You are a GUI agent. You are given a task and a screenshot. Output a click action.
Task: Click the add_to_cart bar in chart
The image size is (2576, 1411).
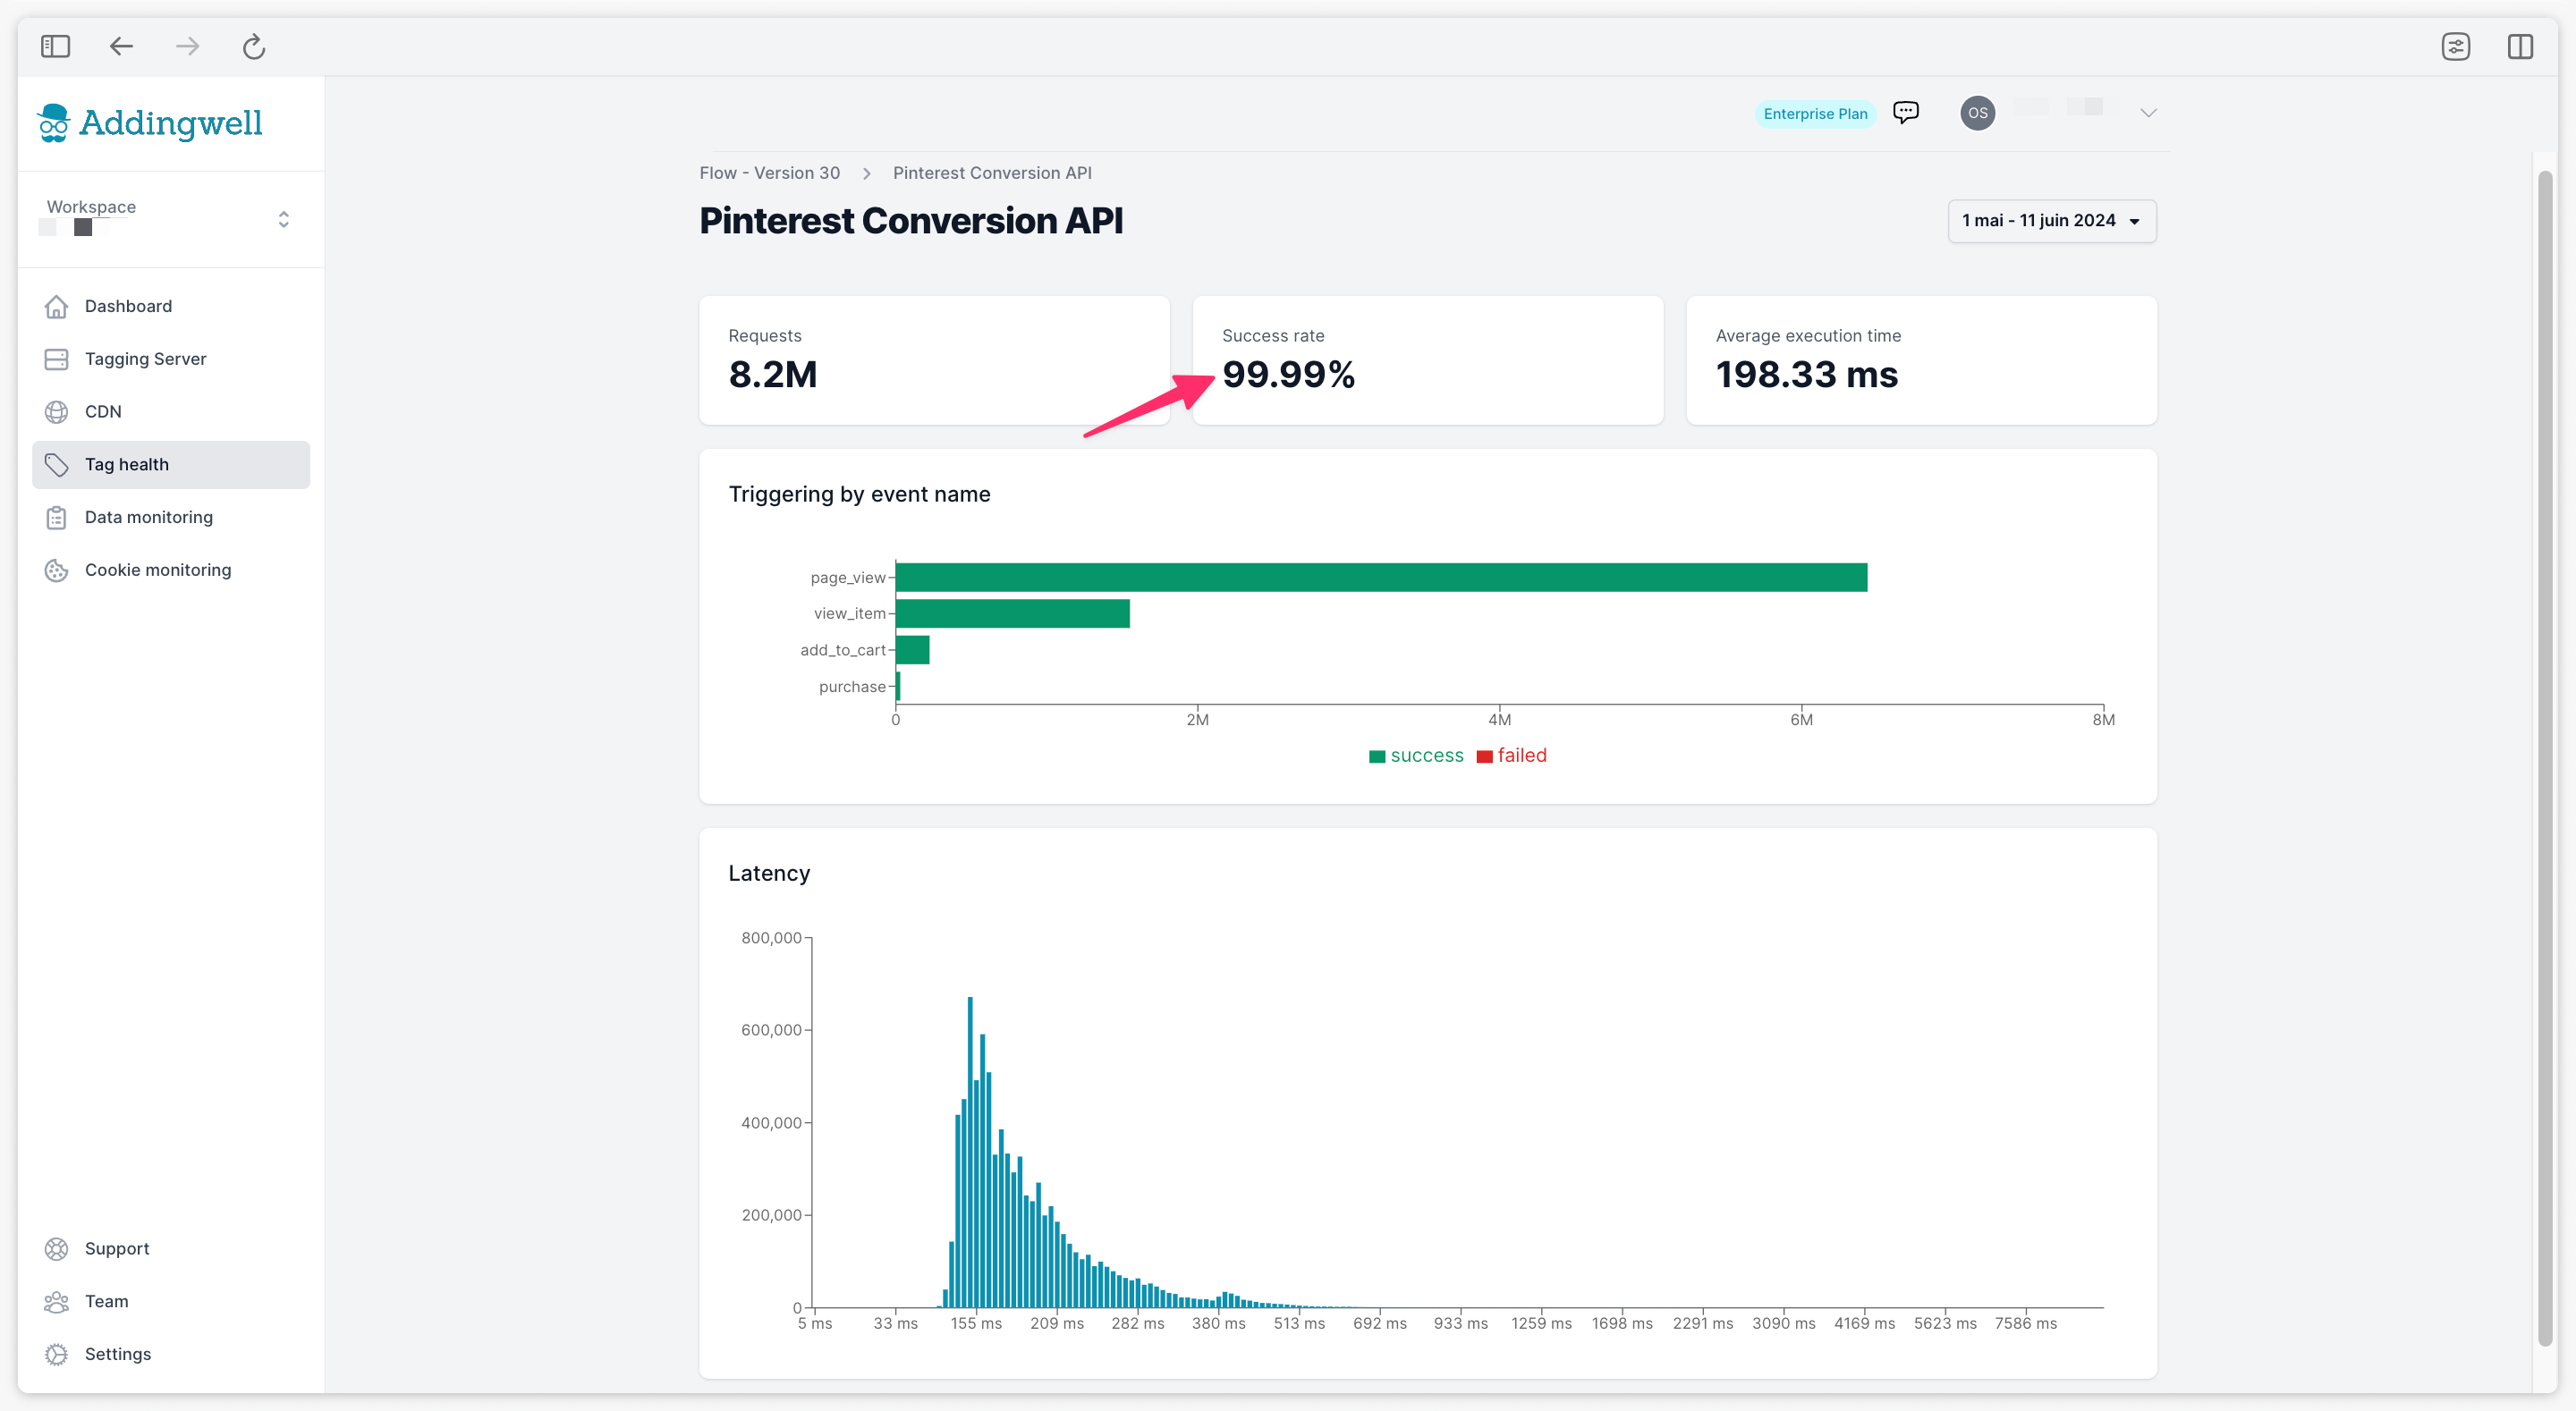[x=912, y=650]
